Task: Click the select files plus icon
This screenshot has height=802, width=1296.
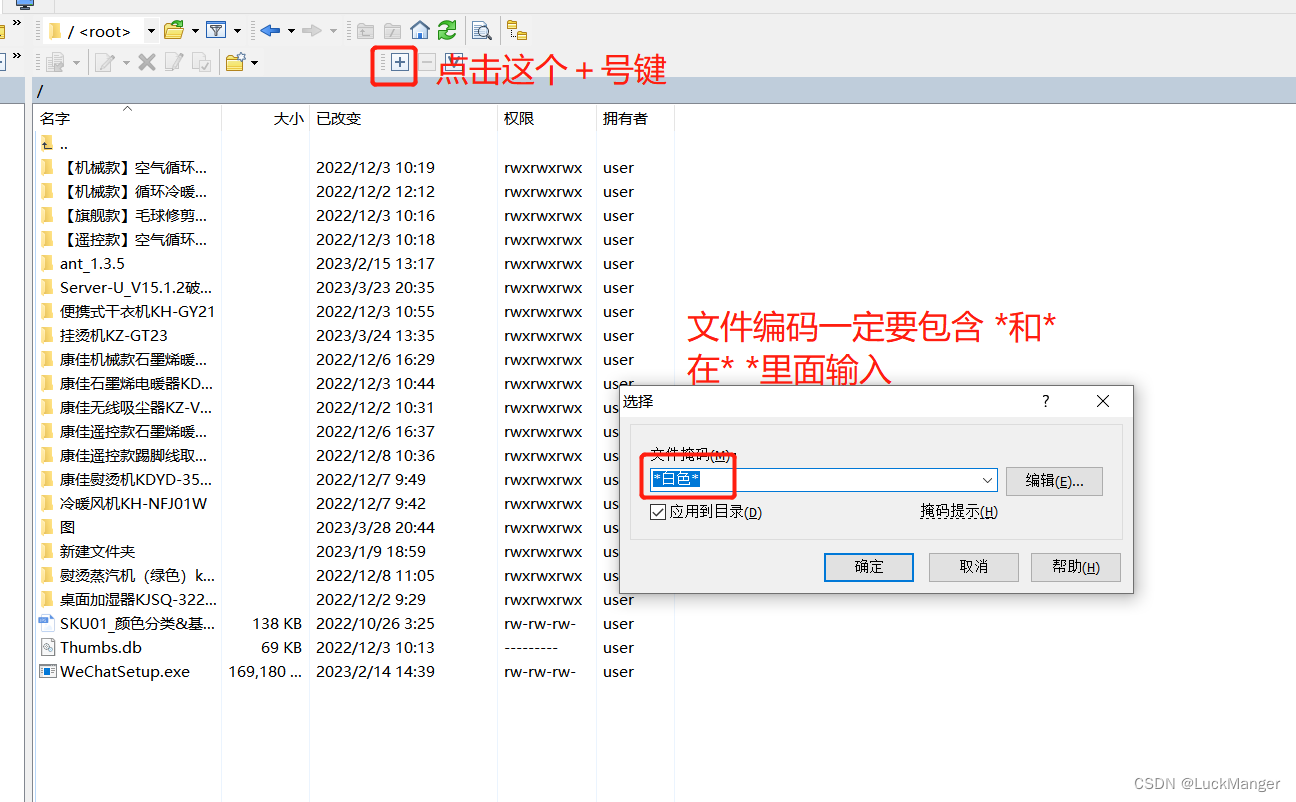Action: pos(400,62)
